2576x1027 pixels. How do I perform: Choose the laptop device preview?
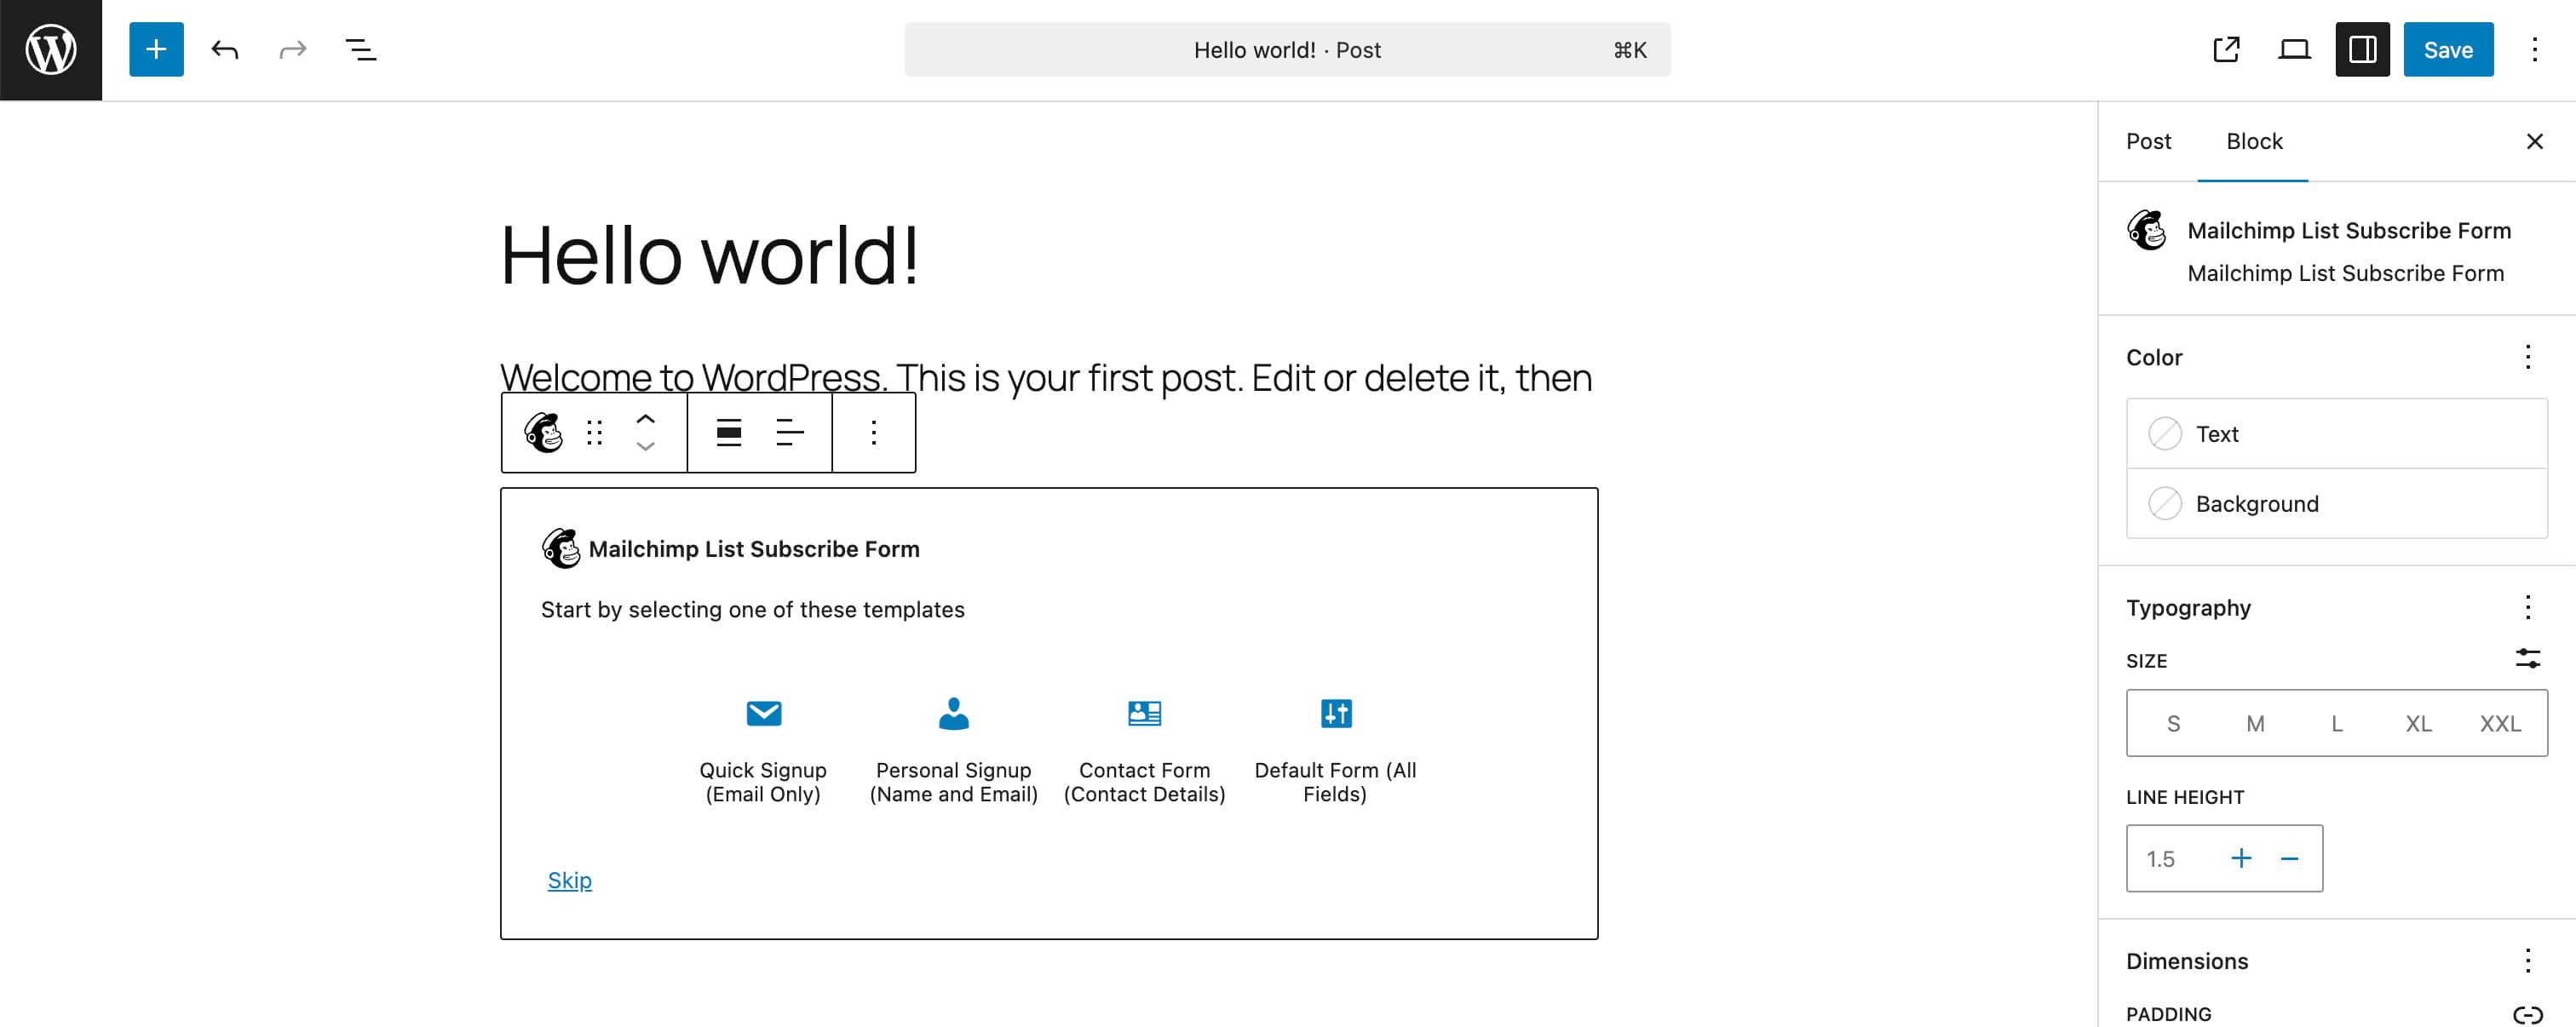(2294, 50)
